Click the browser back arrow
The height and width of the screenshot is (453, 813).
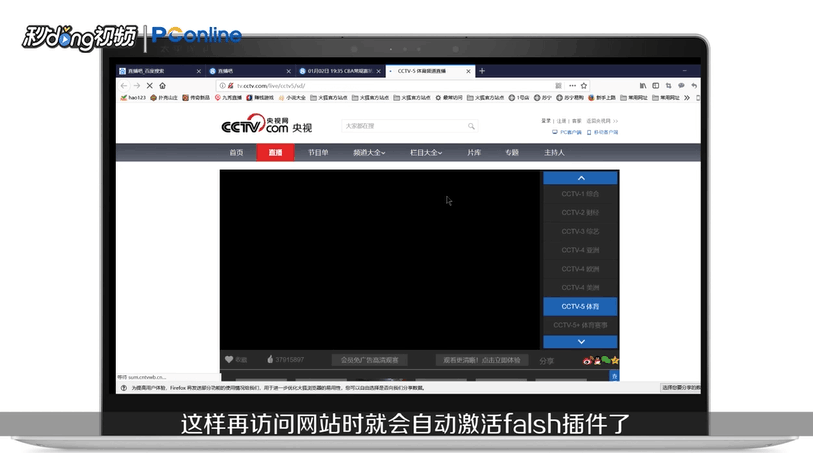coord(123,86)
